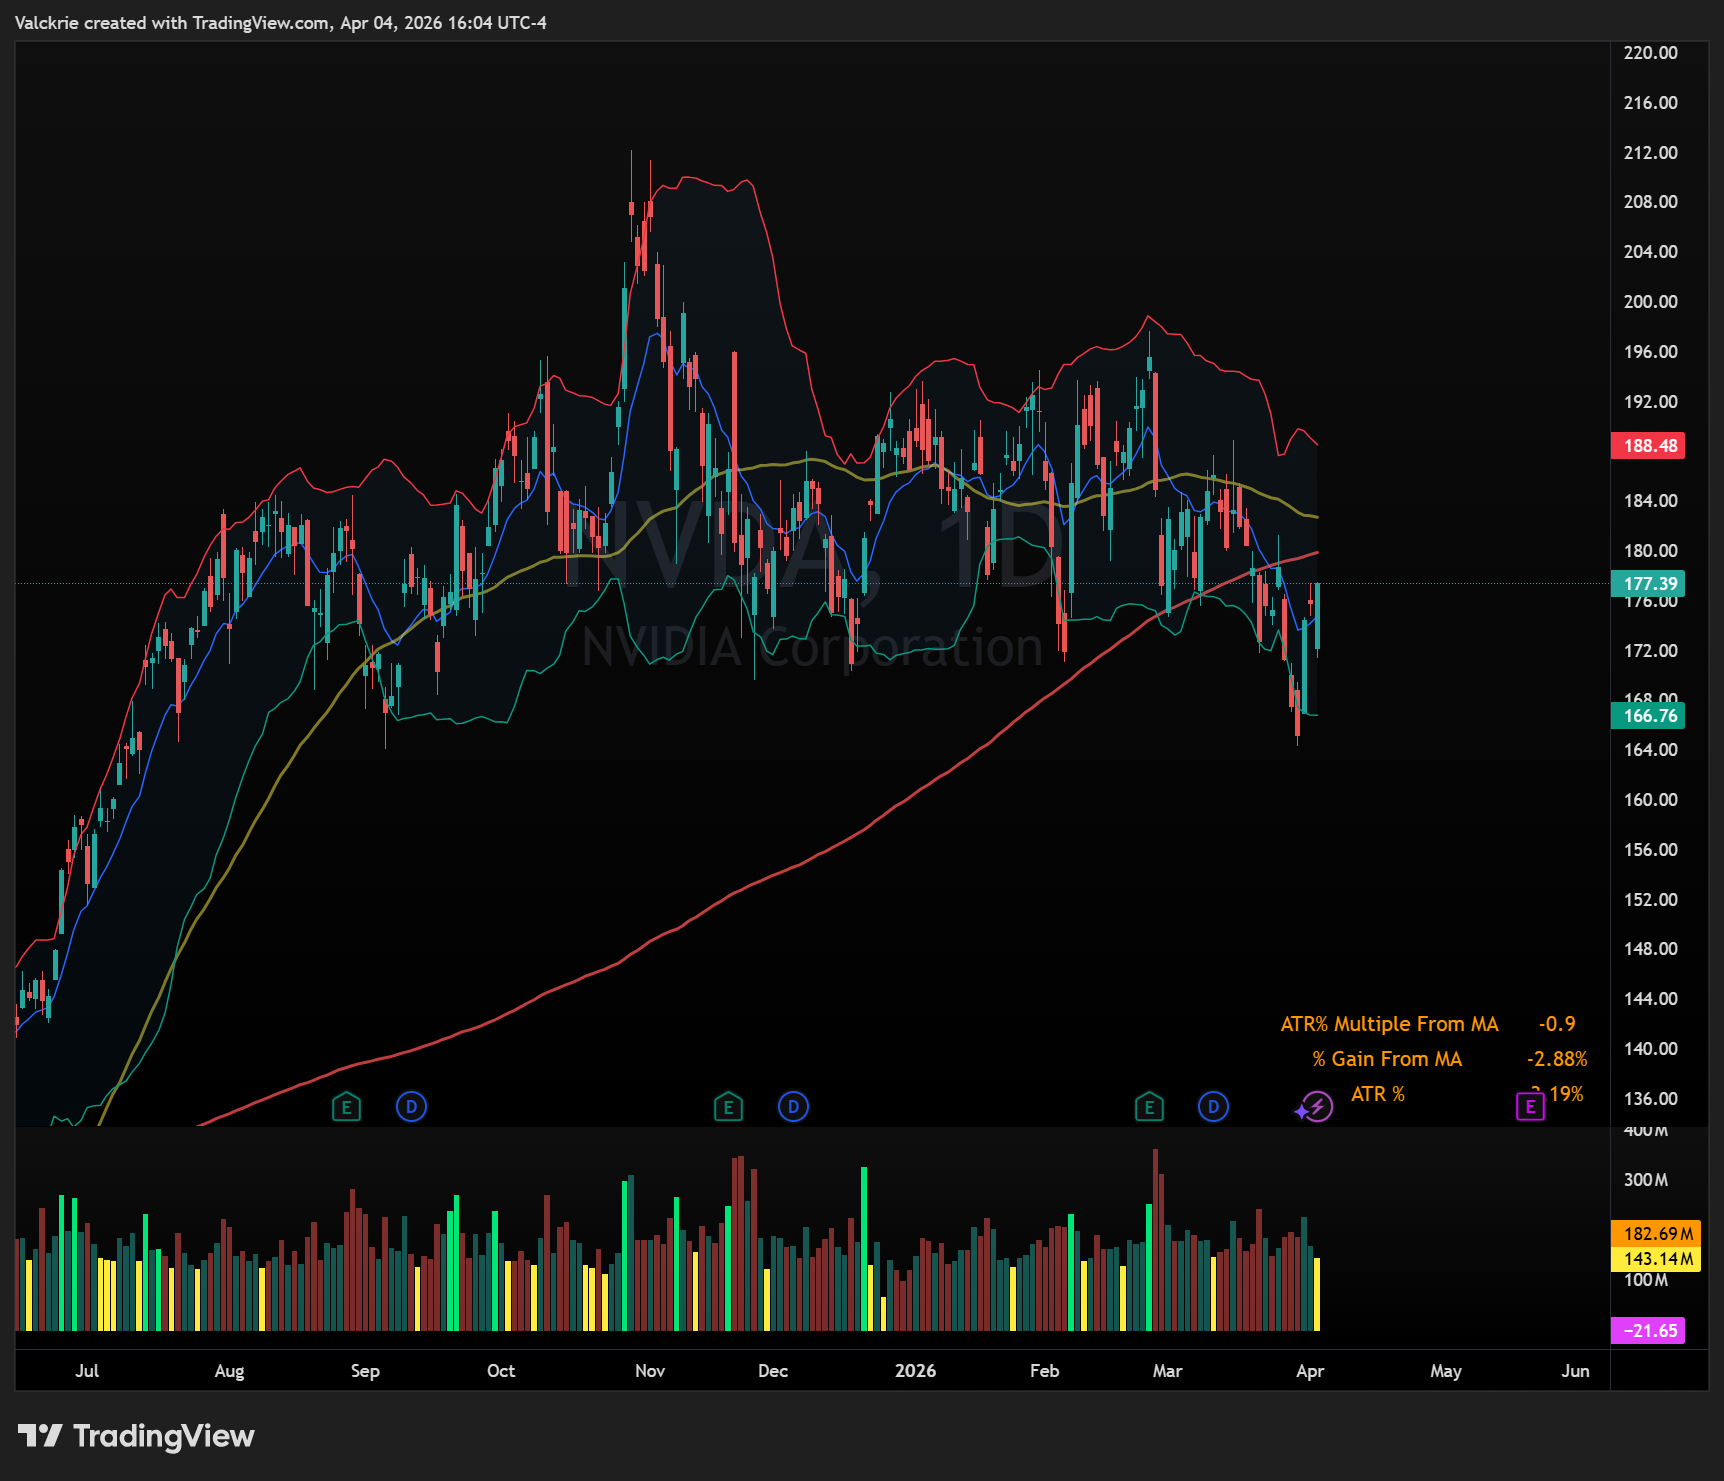
Task: Click the 192.00 price axis tick
Action: [x=1650, y=402]
